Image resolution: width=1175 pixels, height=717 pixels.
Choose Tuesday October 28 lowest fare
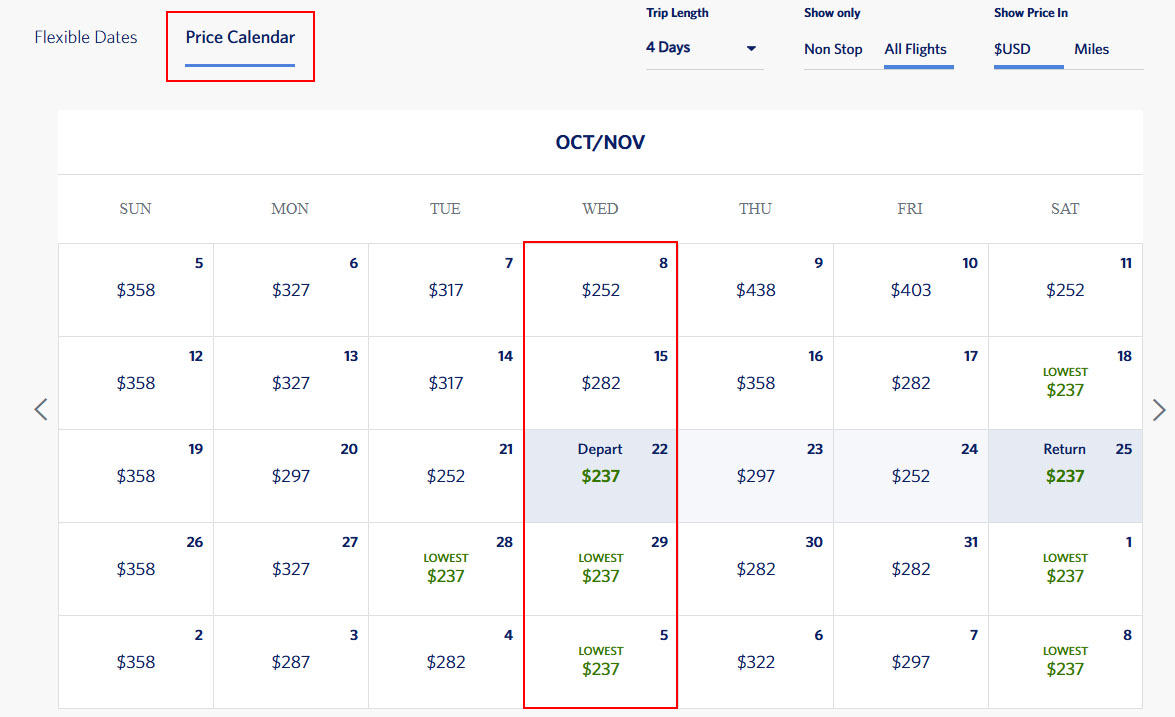click(446, 570)
